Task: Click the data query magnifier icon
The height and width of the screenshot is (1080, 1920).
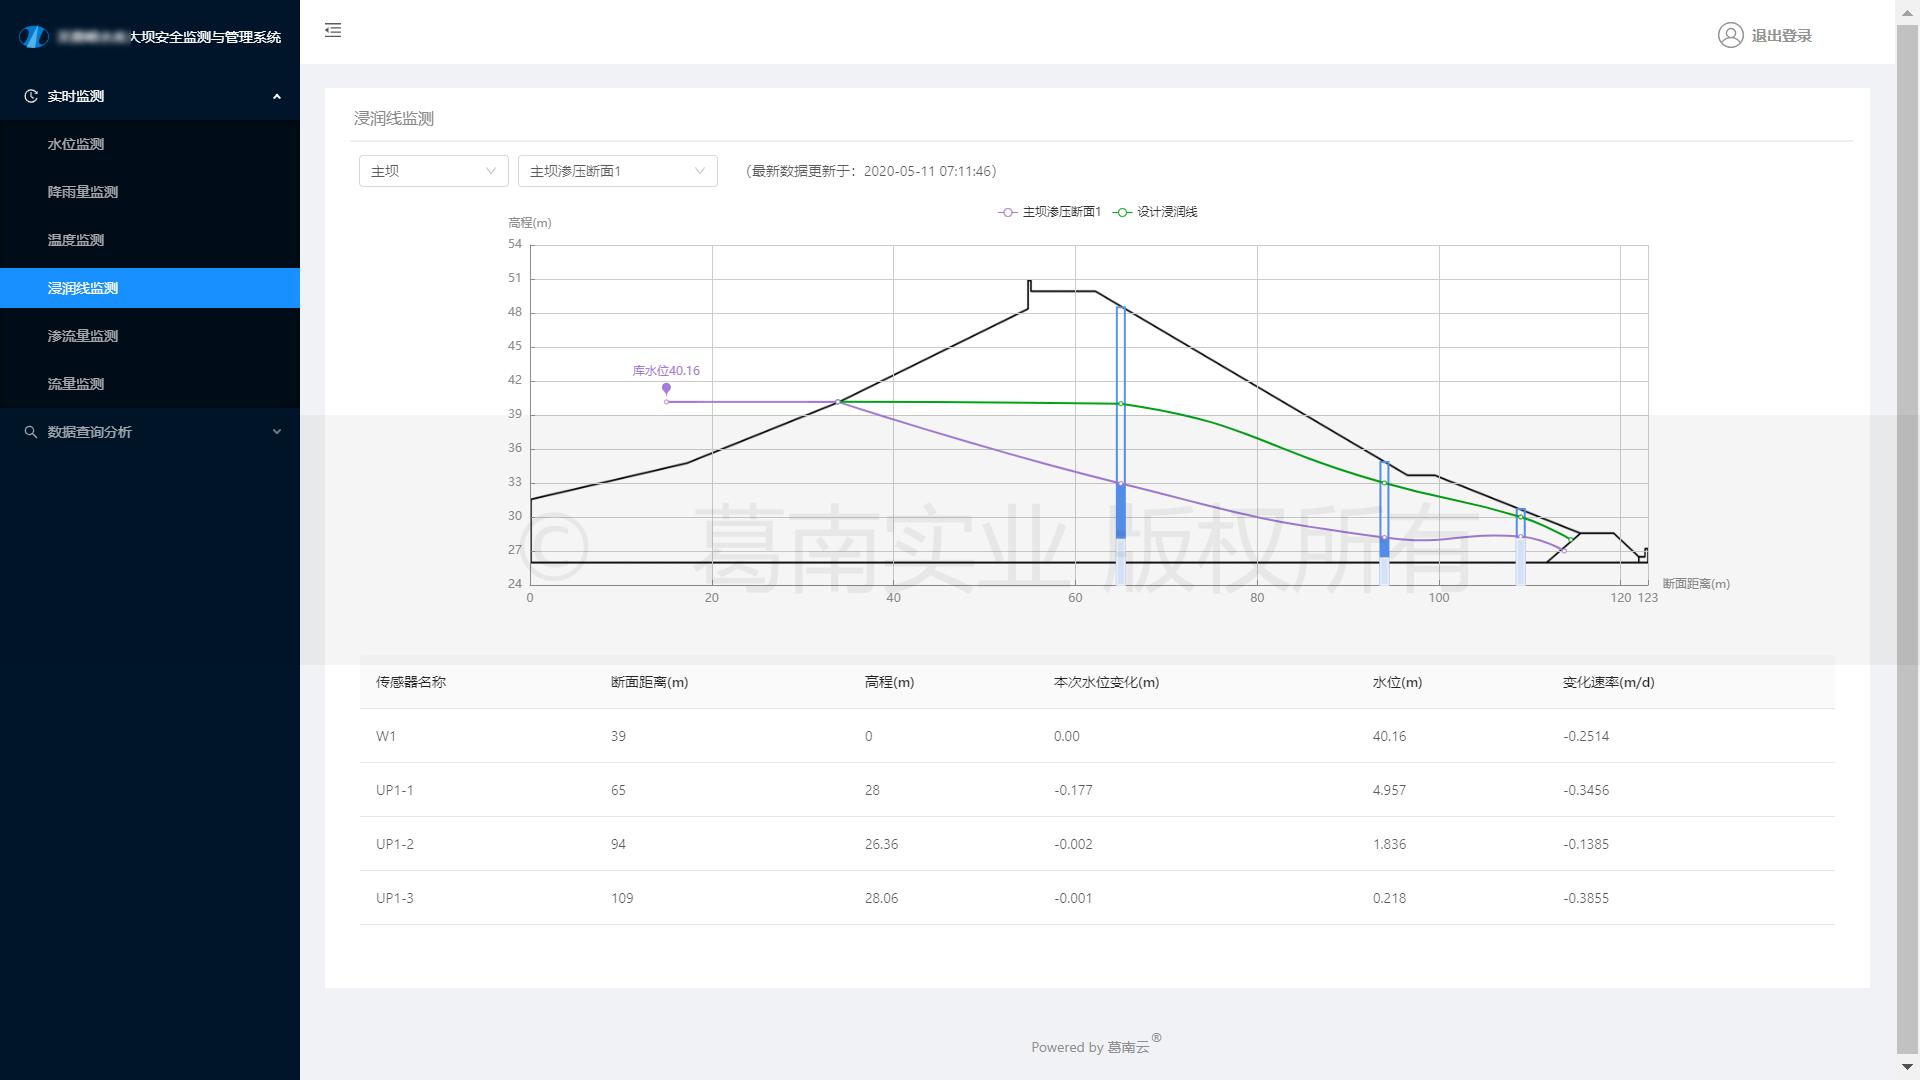Action: (31, 432)
